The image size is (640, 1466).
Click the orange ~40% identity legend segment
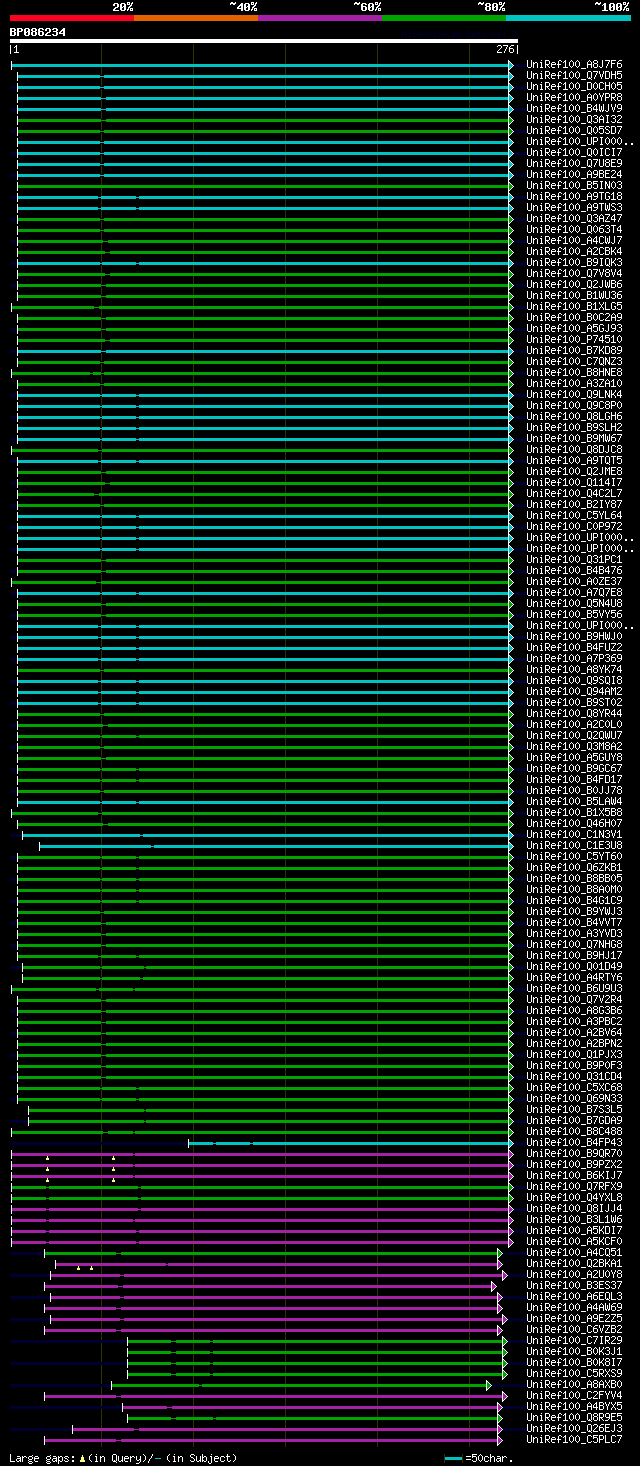tap(195, 17)
